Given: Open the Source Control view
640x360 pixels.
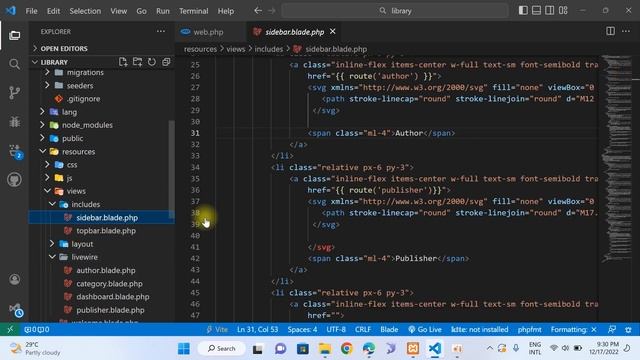Looking at the screenshot, I should coord(14,93).
